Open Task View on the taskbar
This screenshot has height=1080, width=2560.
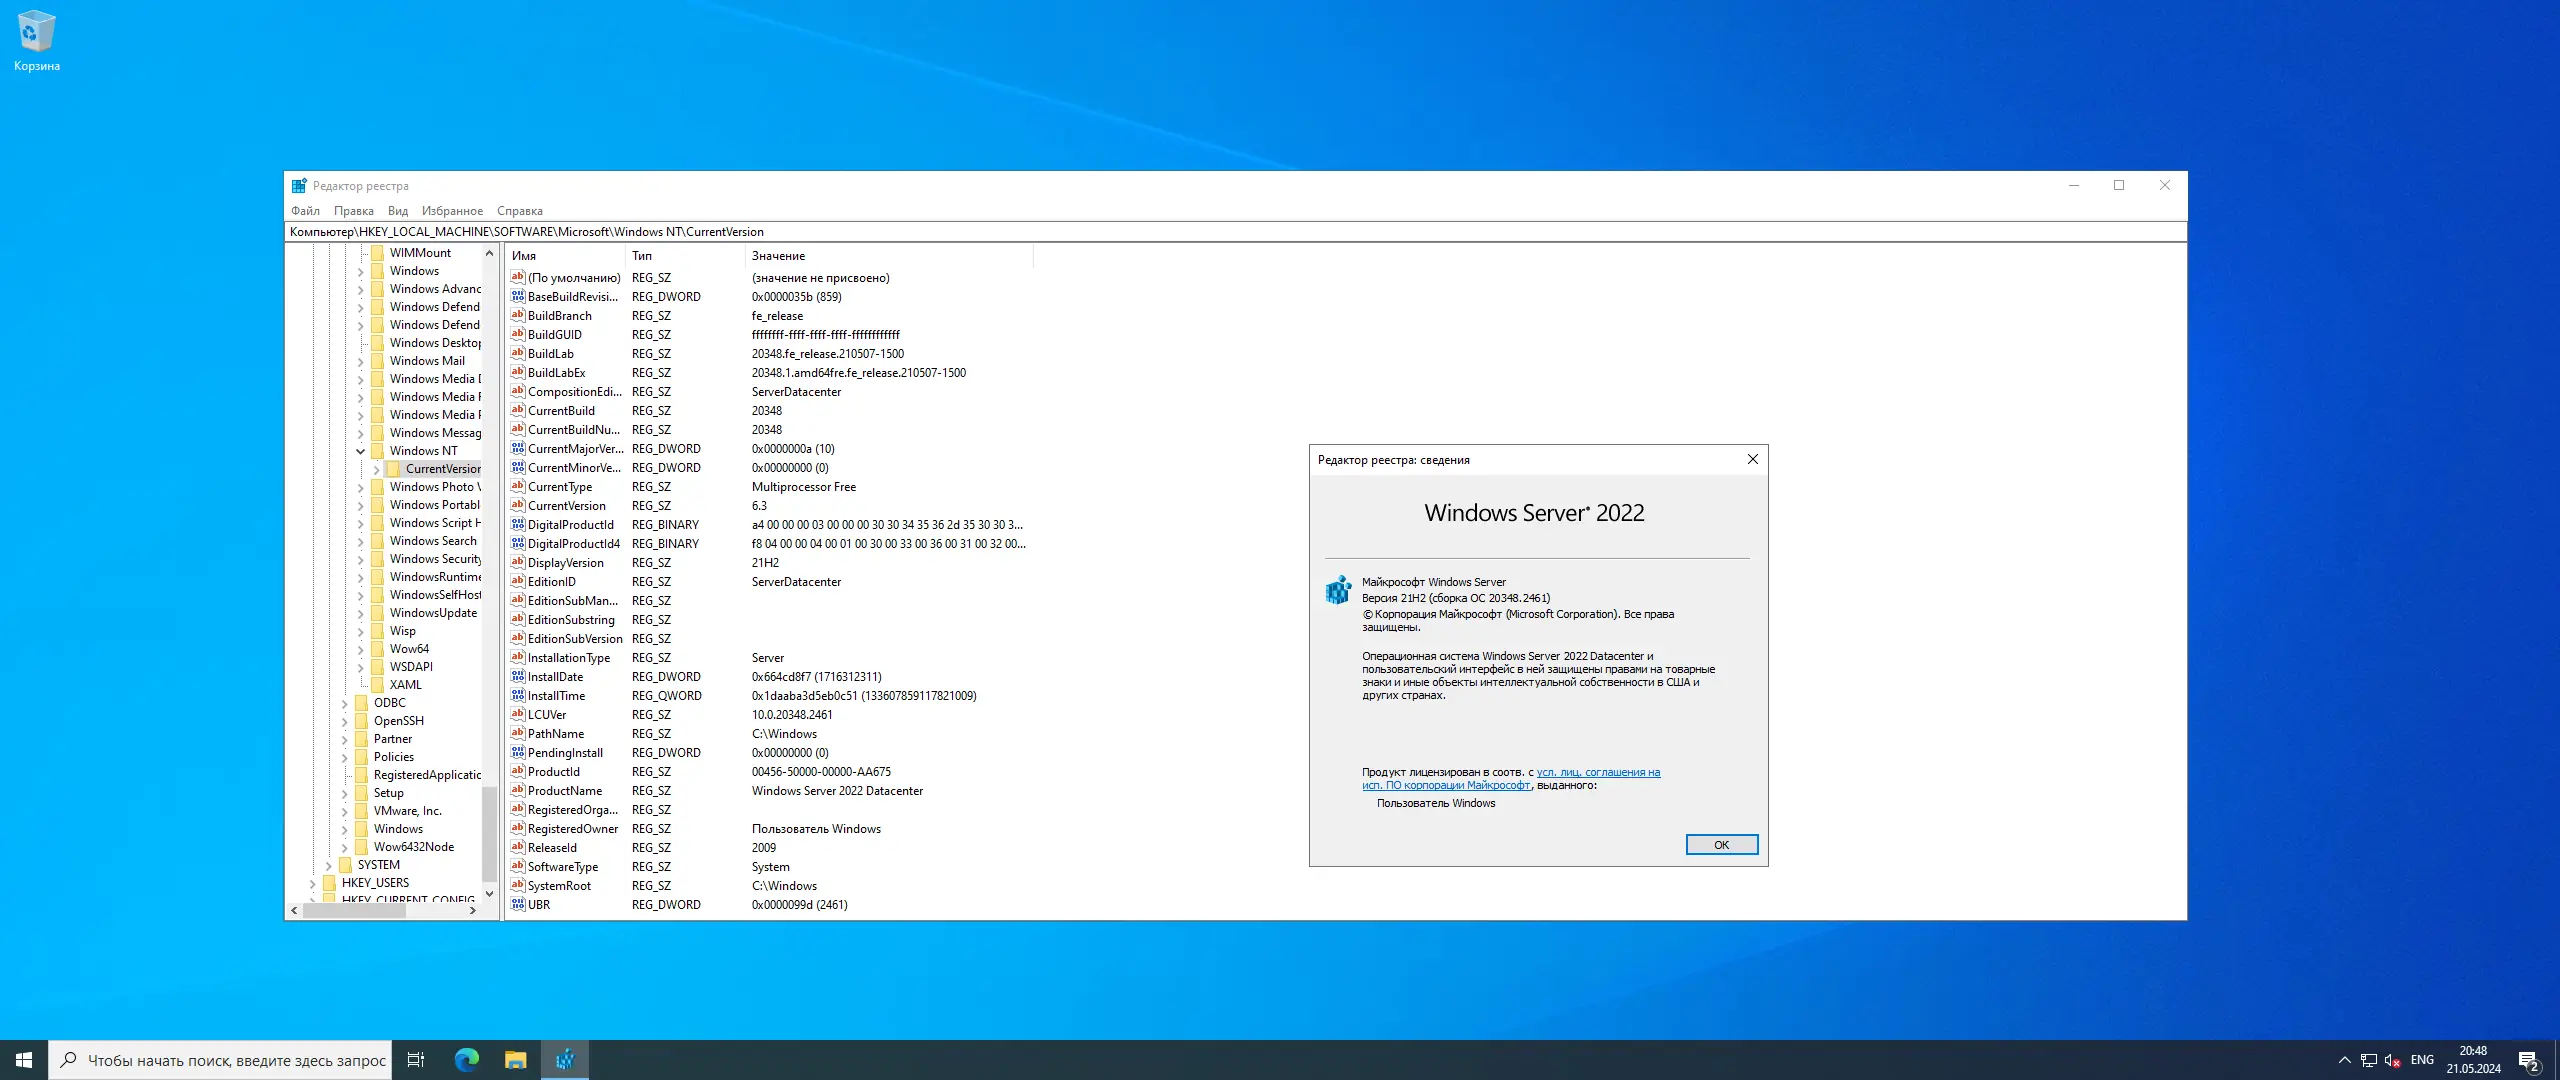pos(416,1060)
